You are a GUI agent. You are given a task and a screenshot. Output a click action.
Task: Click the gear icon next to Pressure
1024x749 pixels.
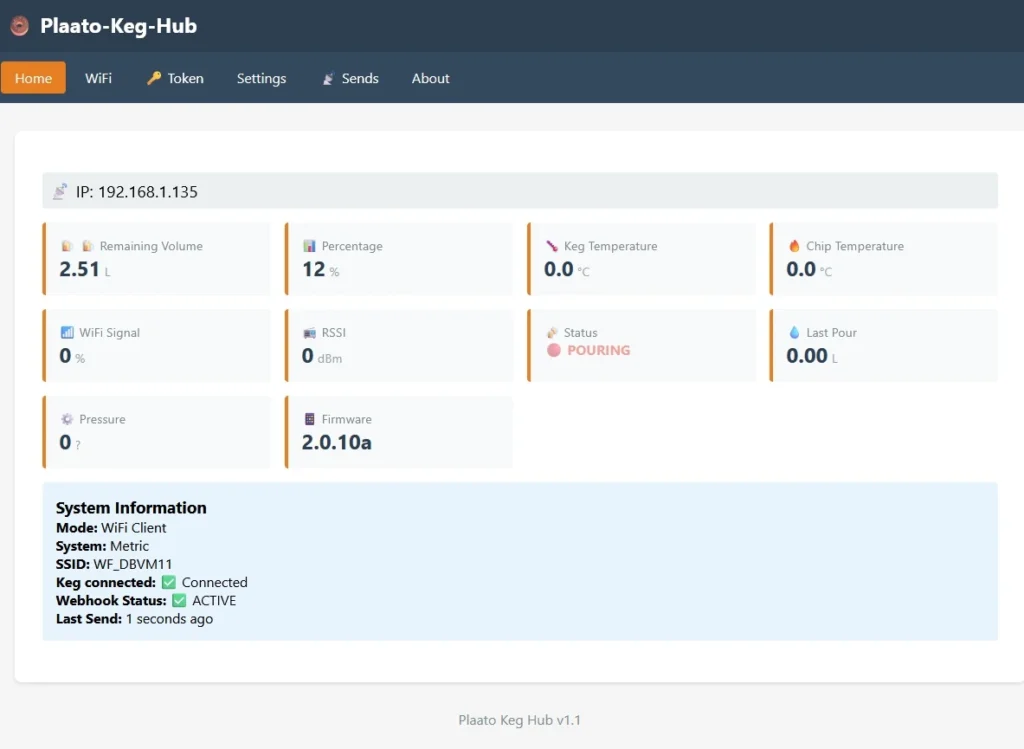(67, 419)
